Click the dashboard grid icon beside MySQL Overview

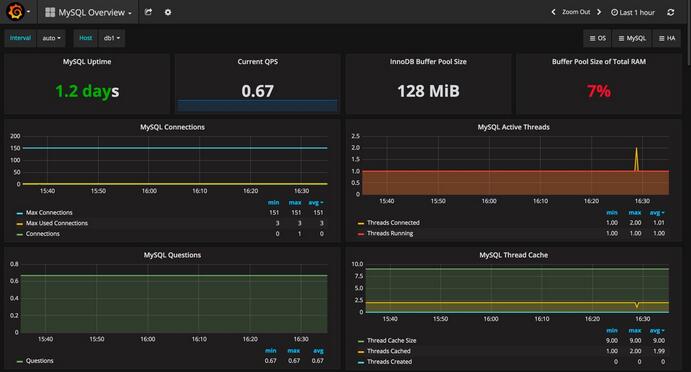tap(50, 12)
